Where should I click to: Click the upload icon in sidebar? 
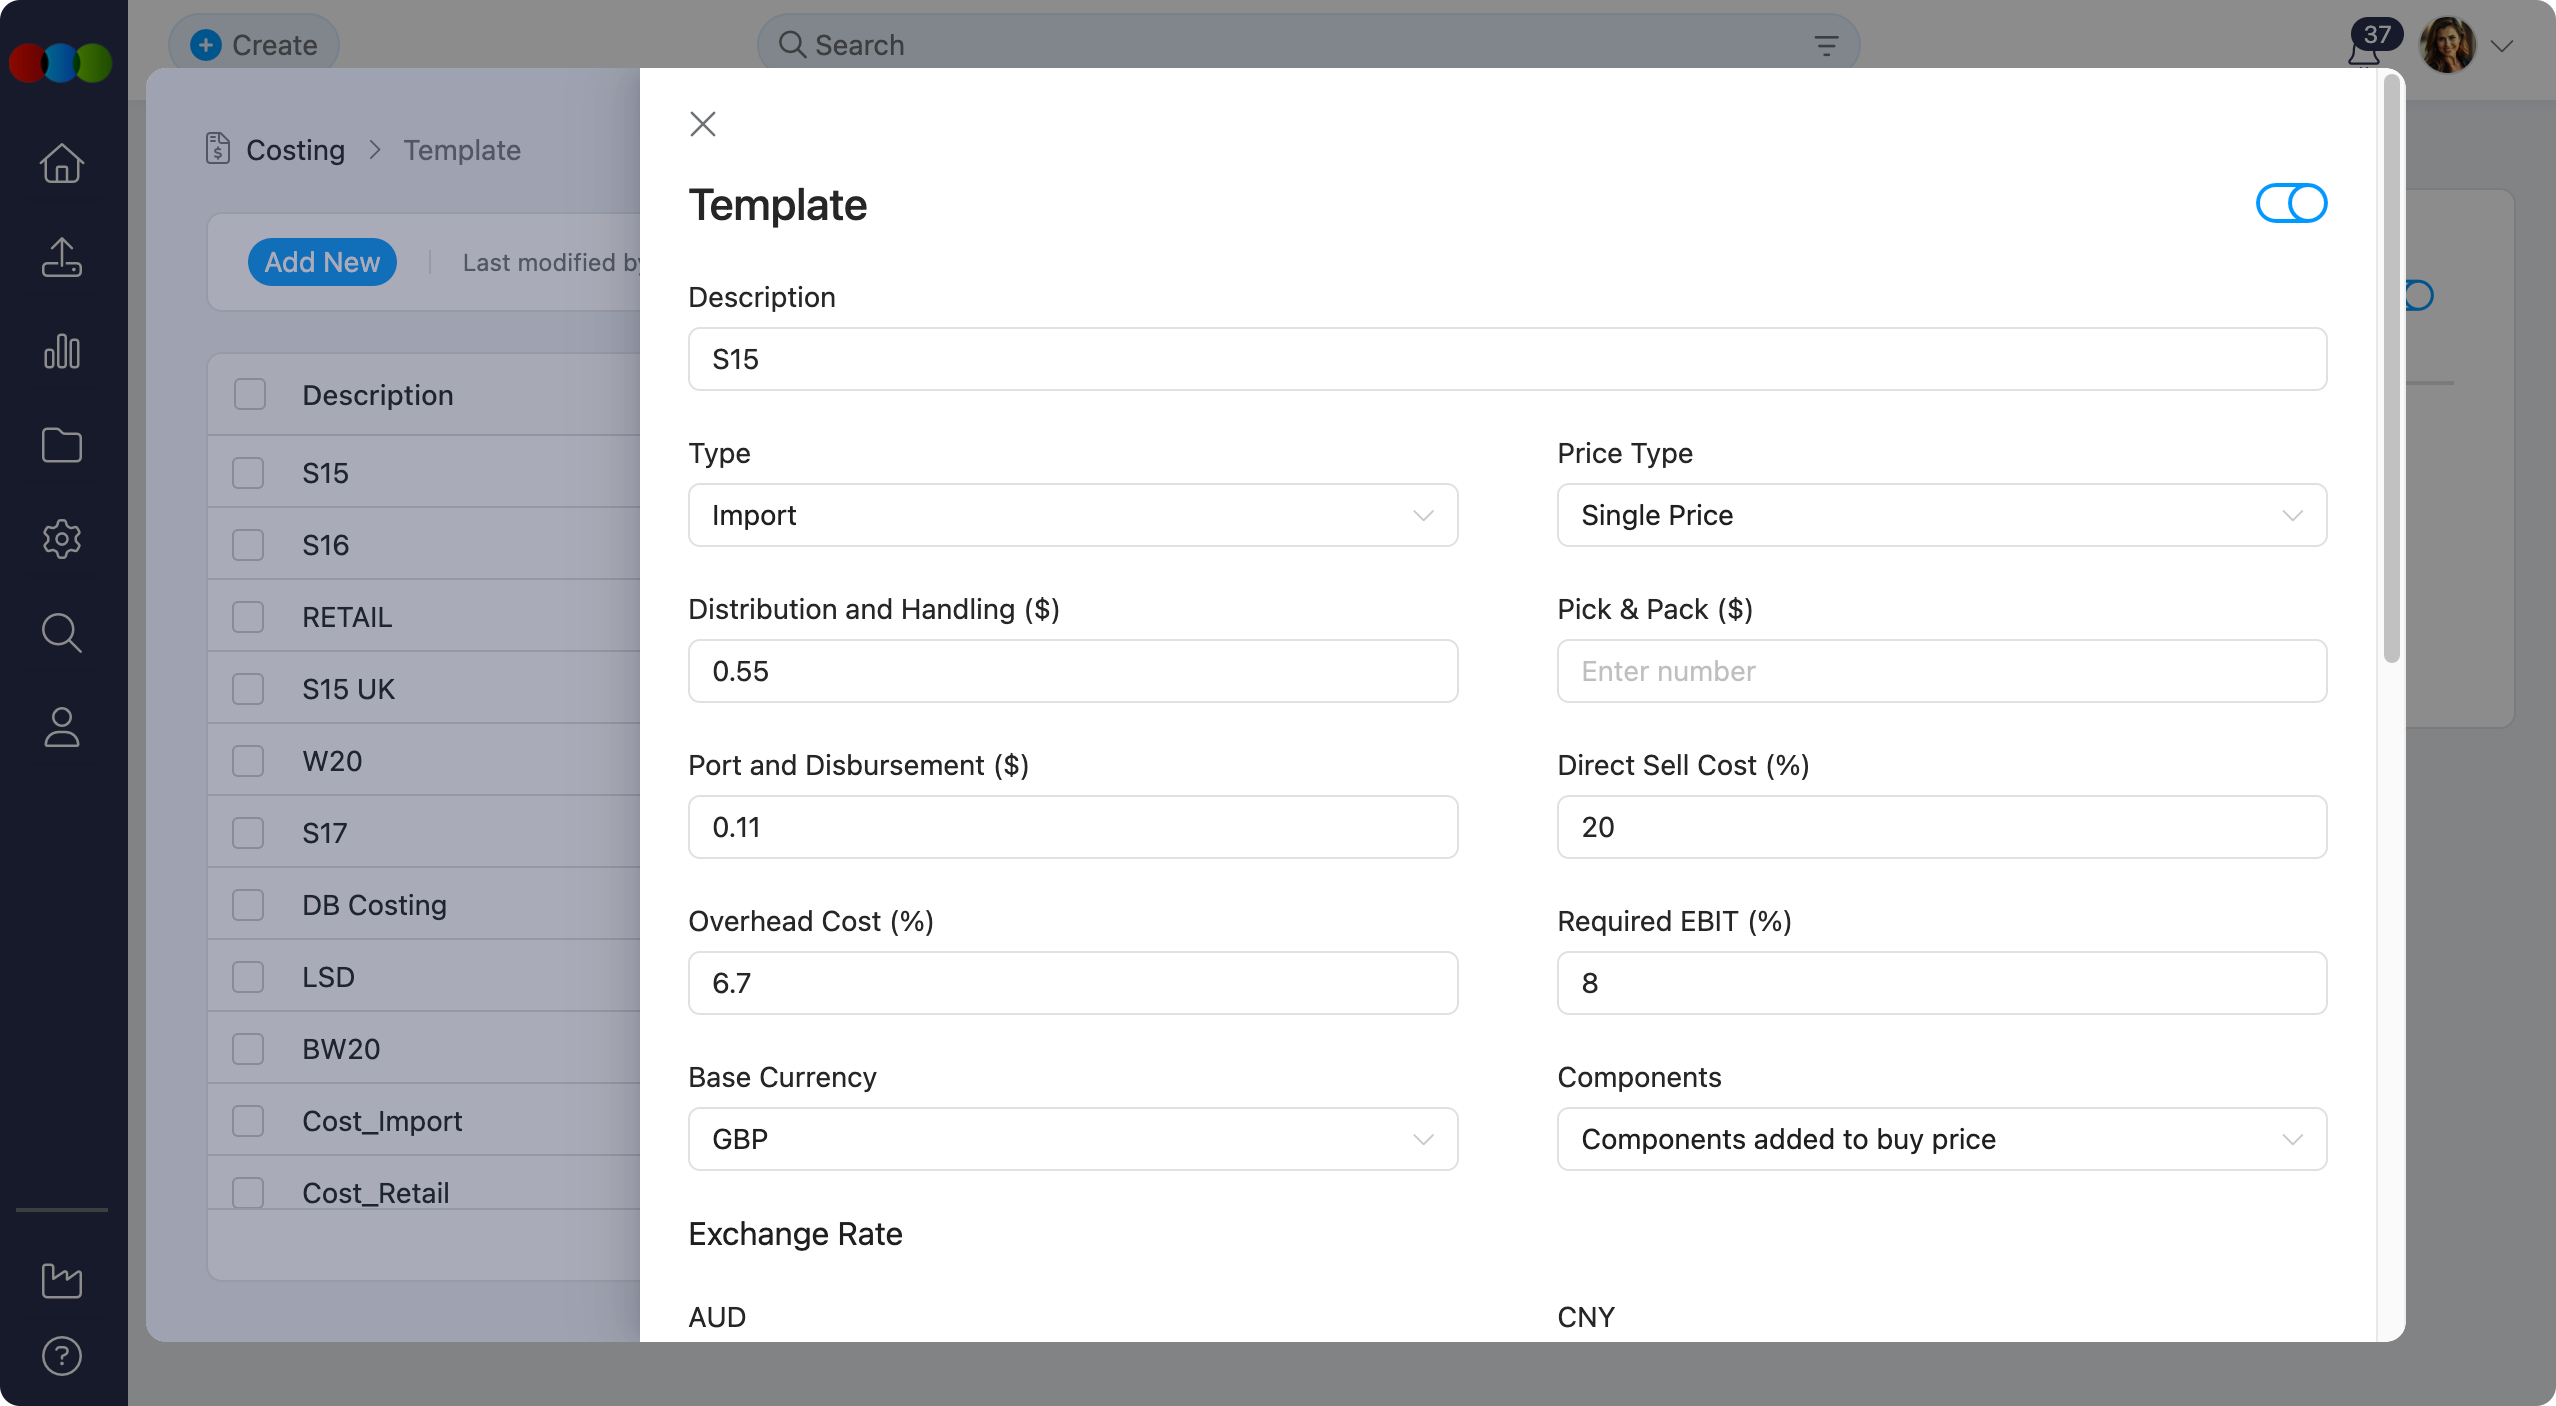tap(61, 257)
